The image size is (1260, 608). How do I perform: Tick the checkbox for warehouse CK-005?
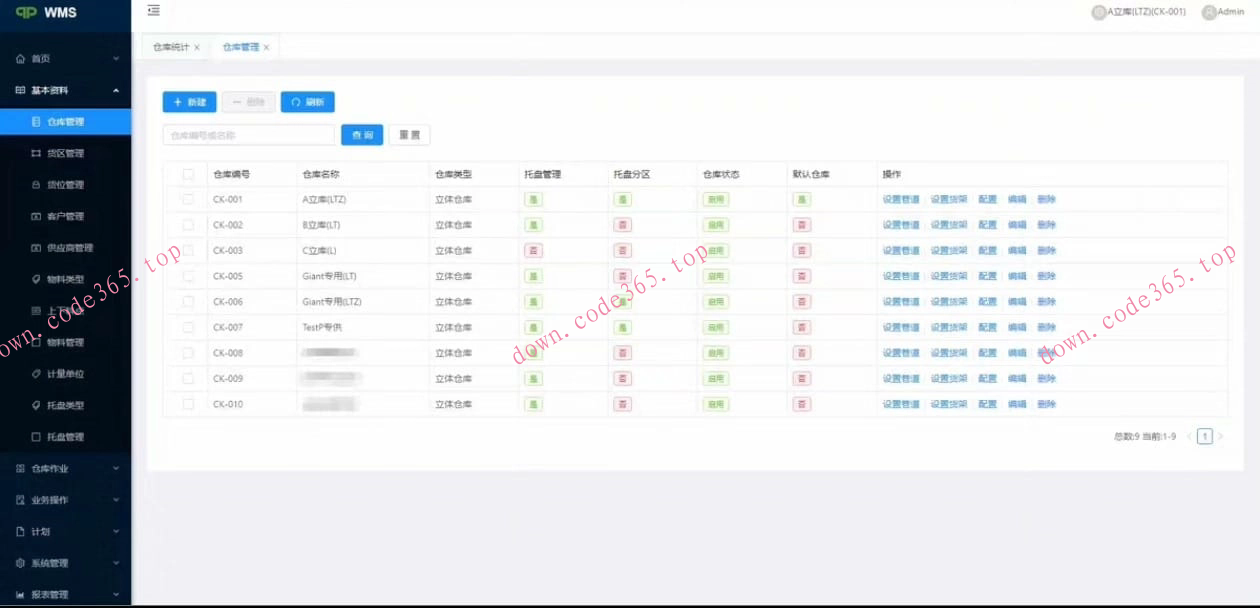click(x=188, y=276)
